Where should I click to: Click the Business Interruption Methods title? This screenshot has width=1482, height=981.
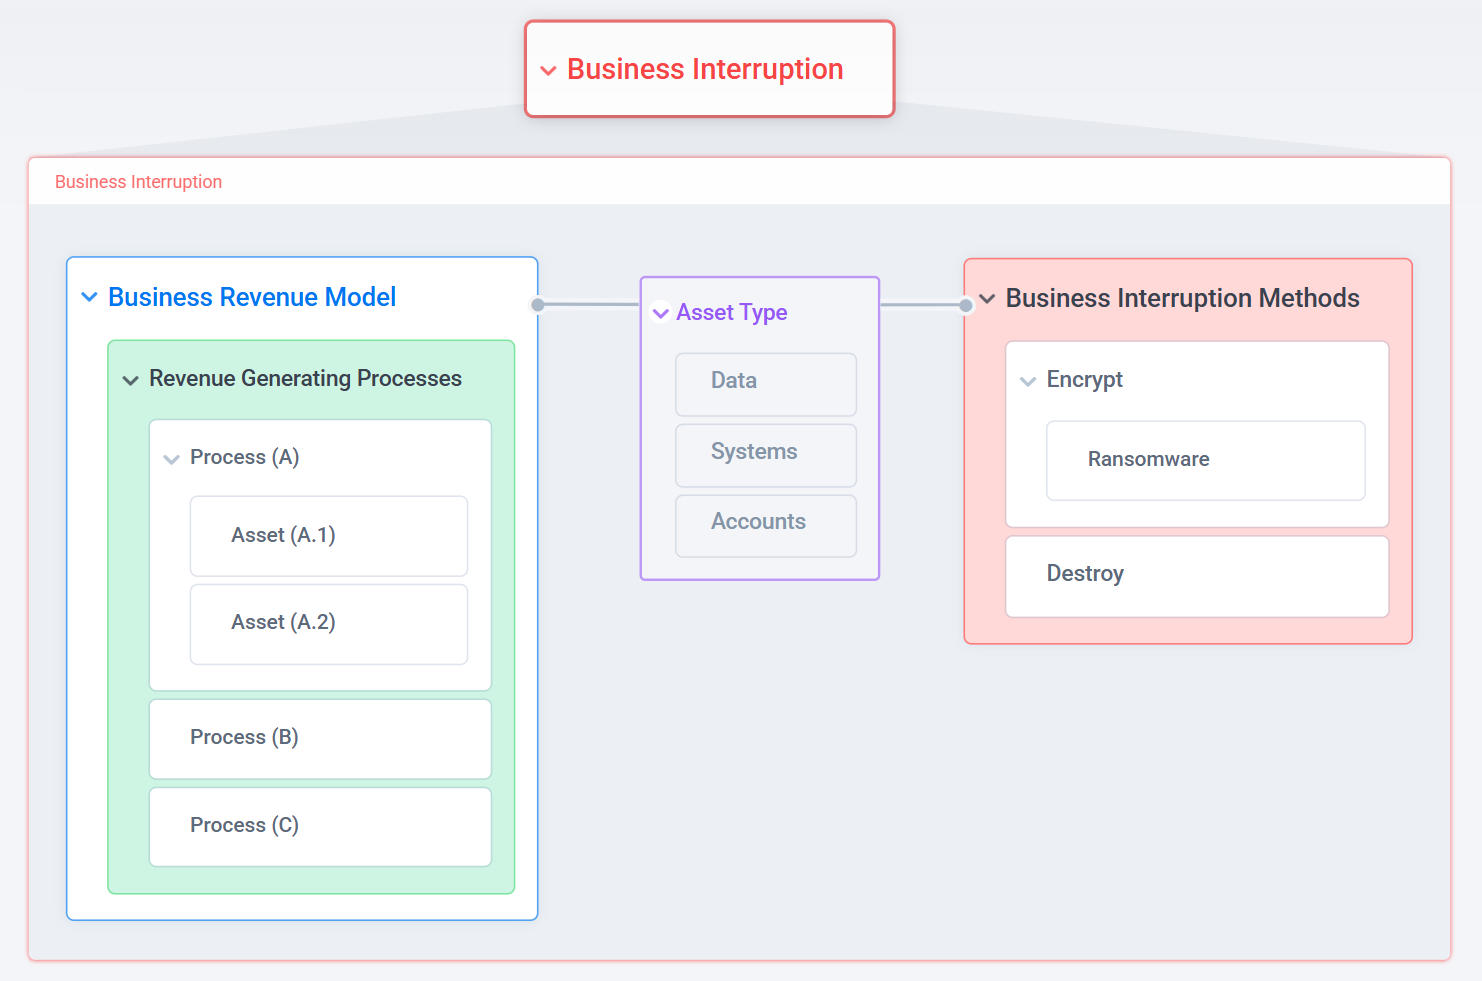pyautogui.click(x=1182, y=299)
